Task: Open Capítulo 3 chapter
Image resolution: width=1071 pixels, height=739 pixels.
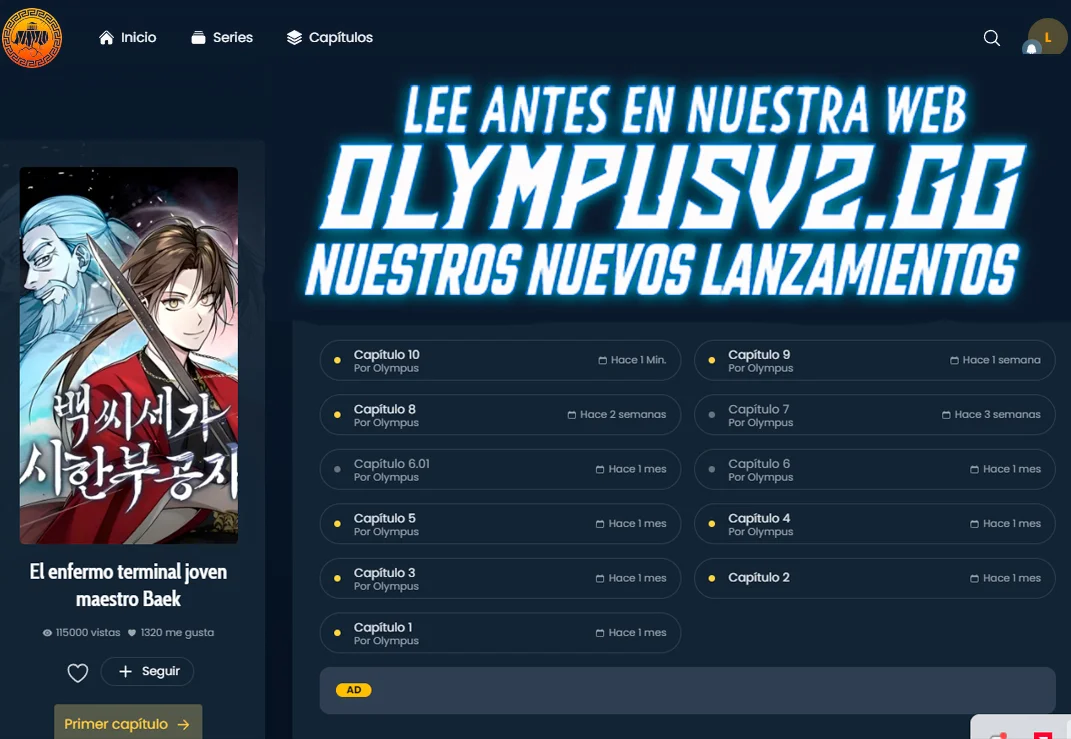Action: click(x=500, y=578)
